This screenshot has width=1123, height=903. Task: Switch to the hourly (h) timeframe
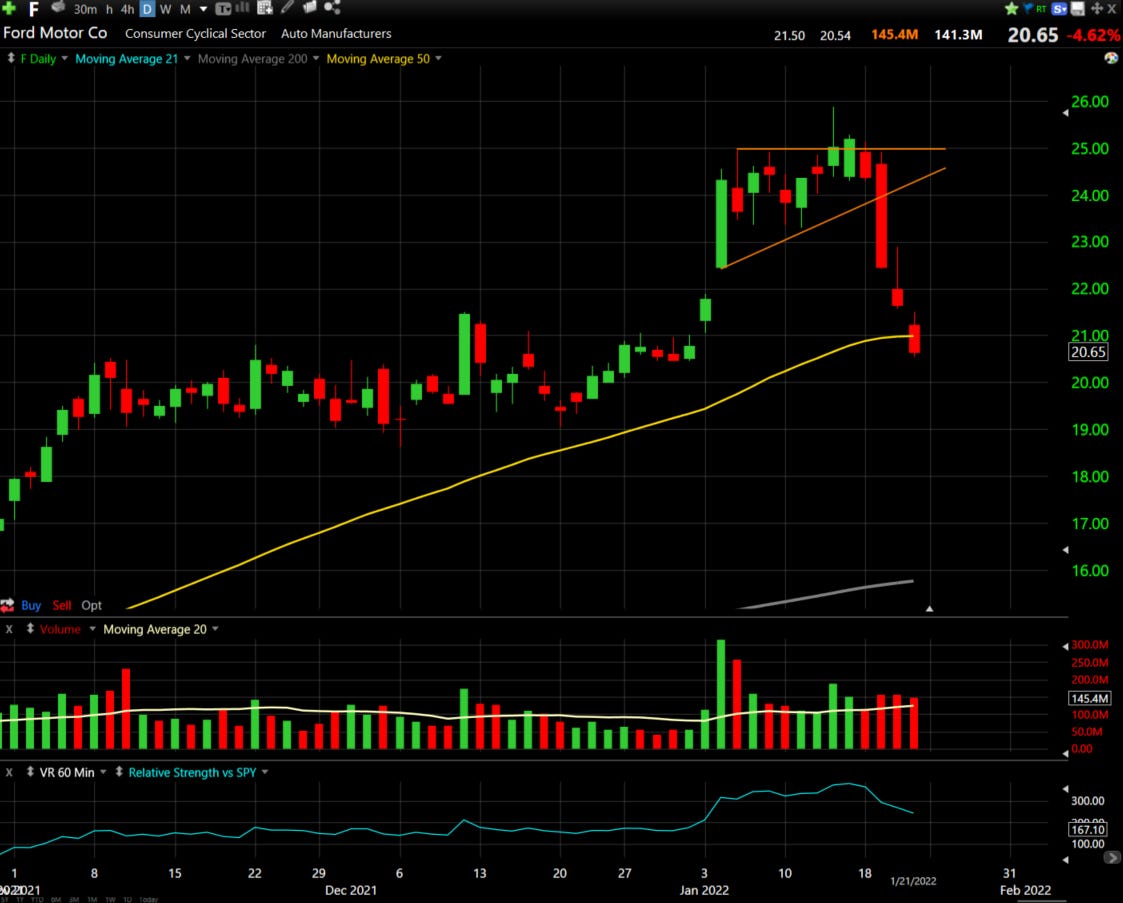109,9
